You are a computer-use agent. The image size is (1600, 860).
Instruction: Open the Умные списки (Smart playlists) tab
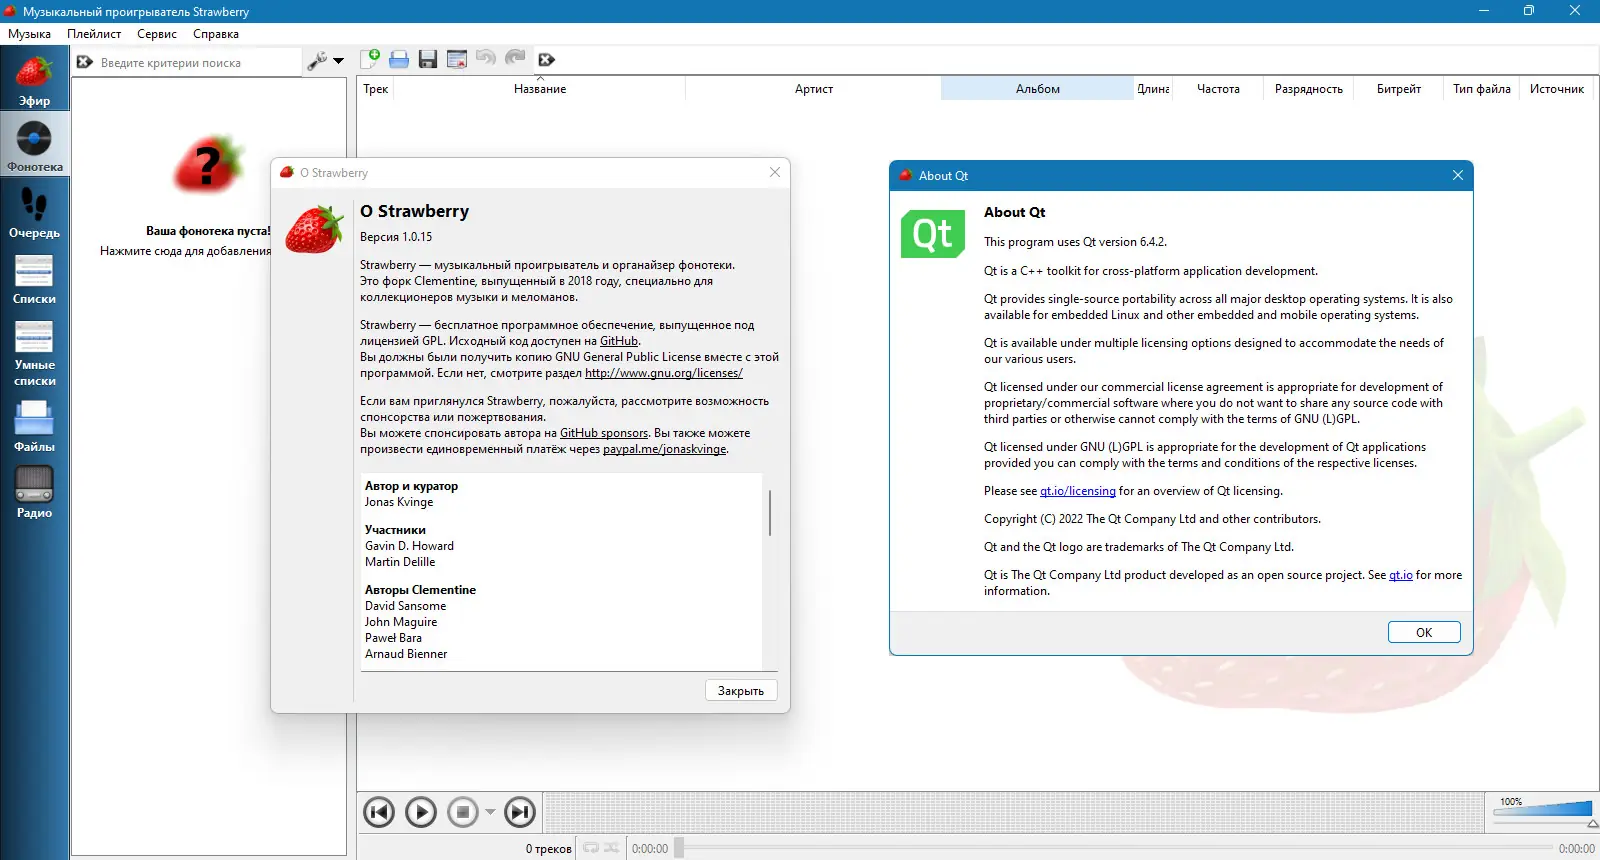tap(34, 354)
